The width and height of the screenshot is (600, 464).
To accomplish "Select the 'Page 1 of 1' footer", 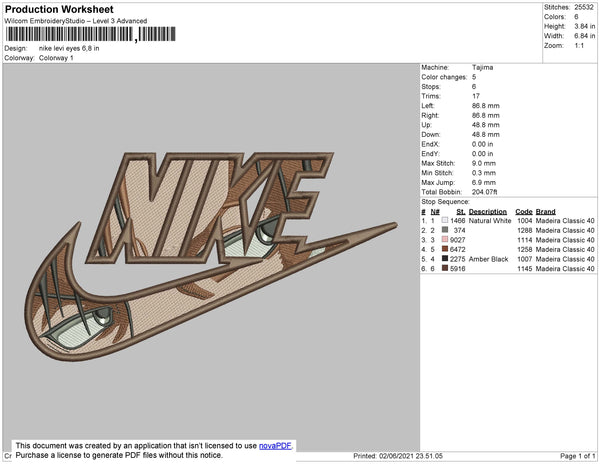I will [x=577, y=456].
